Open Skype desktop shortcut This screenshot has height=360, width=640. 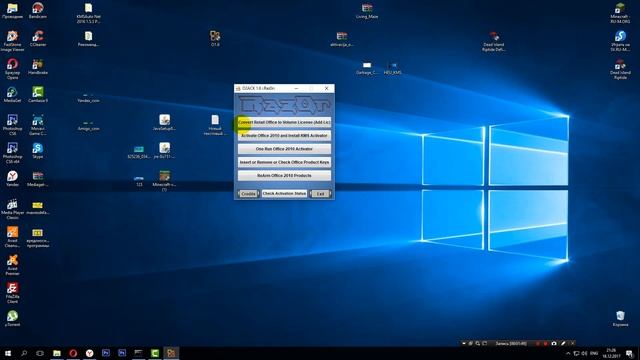pos(38,150)
